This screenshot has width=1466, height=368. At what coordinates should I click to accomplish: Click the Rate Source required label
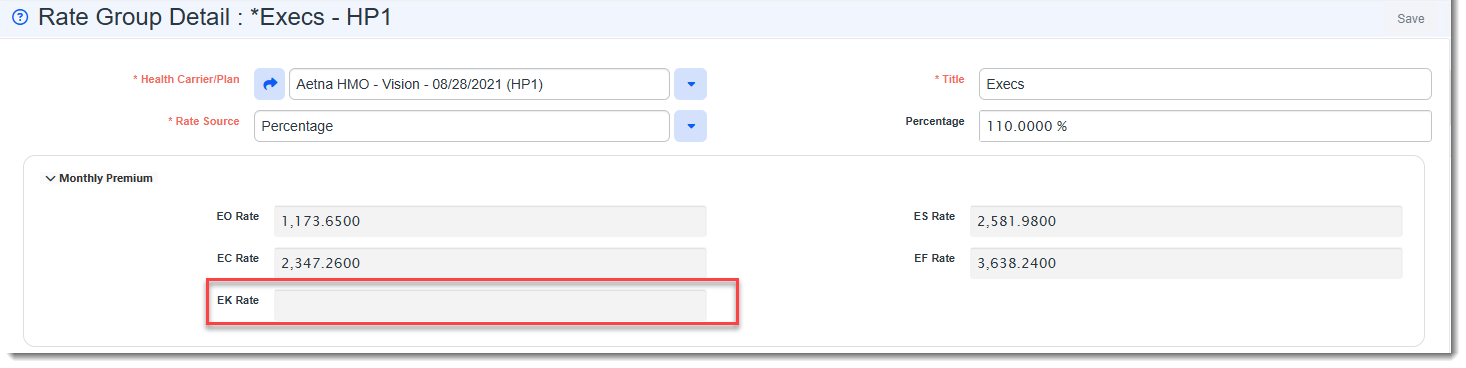point(203,121)
